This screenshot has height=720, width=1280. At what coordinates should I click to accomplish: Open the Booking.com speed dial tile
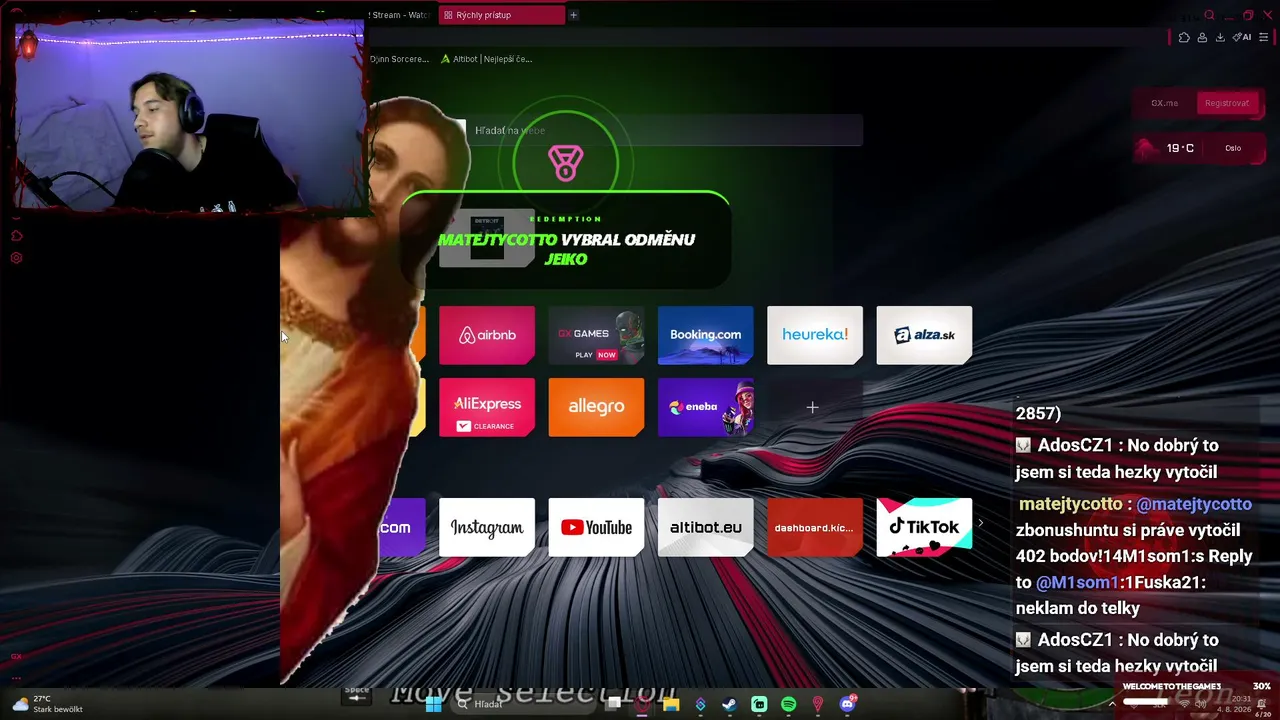click(705, 335)
